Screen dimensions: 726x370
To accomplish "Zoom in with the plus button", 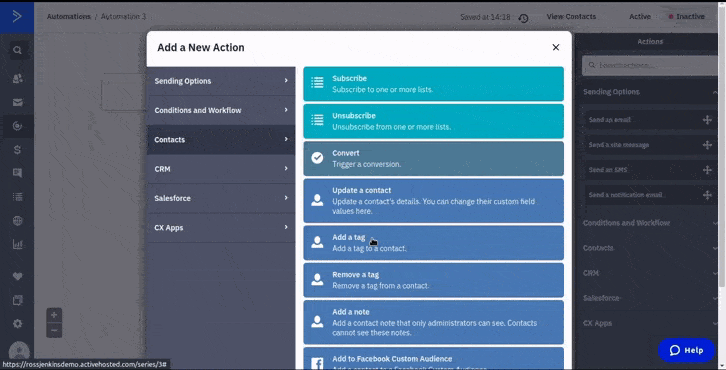I will coord(54,315).
